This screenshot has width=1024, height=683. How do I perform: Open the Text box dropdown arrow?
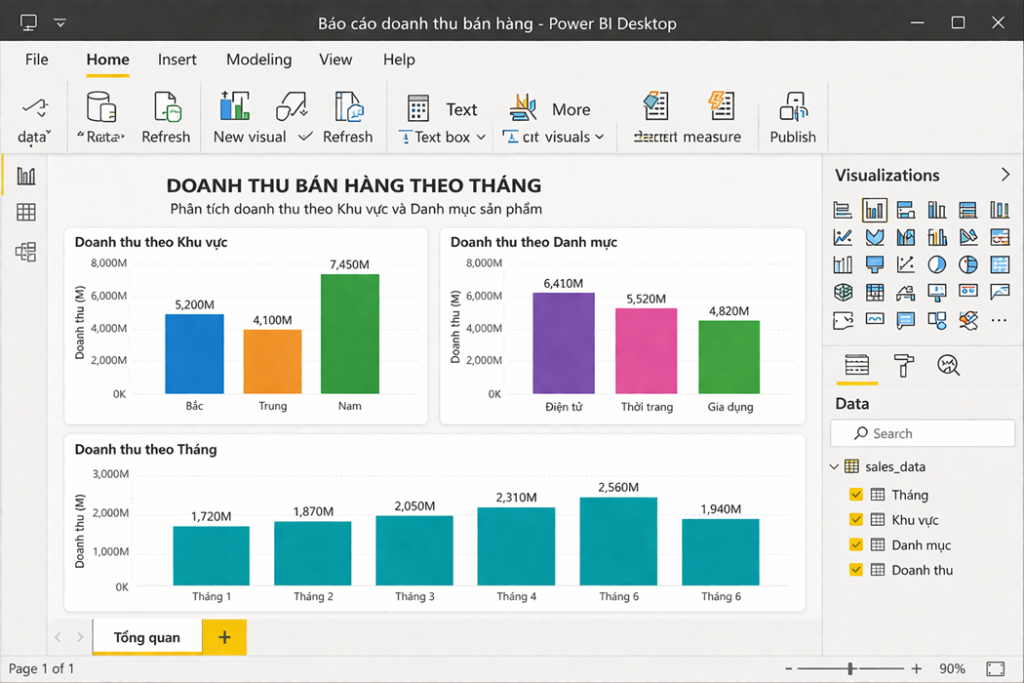coord(481,137)
